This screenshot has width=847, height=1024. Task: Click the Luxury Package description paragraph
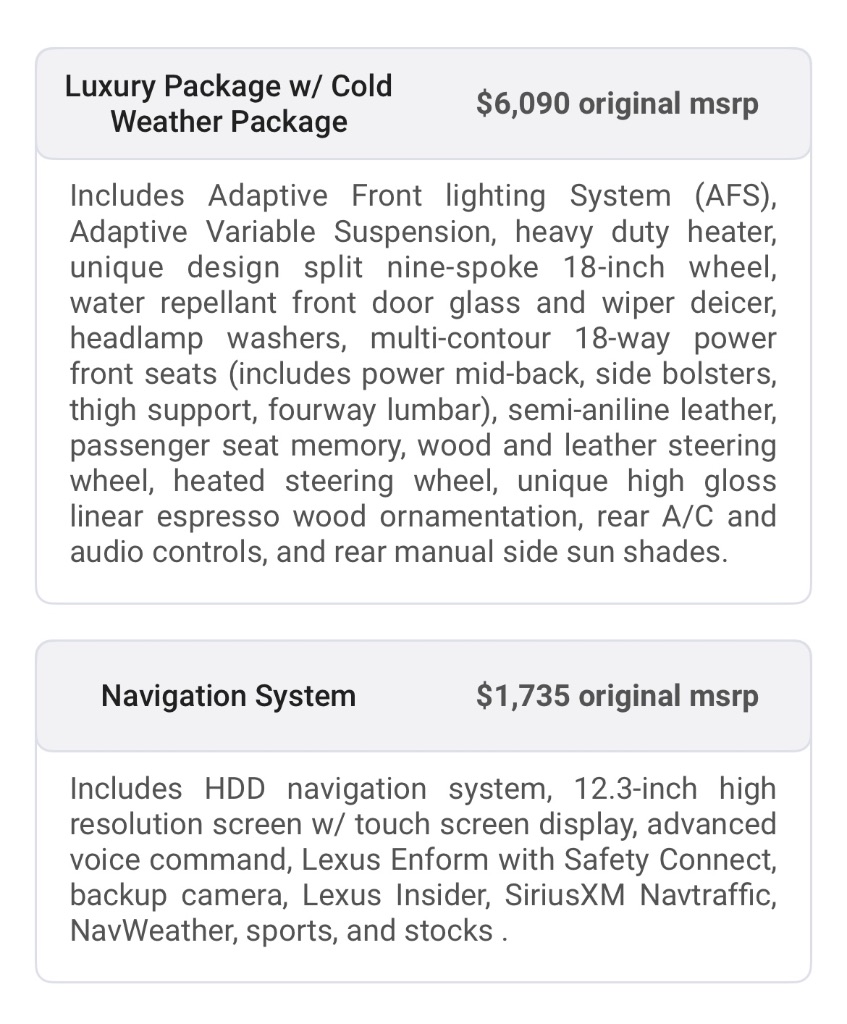tap(422, 375)
